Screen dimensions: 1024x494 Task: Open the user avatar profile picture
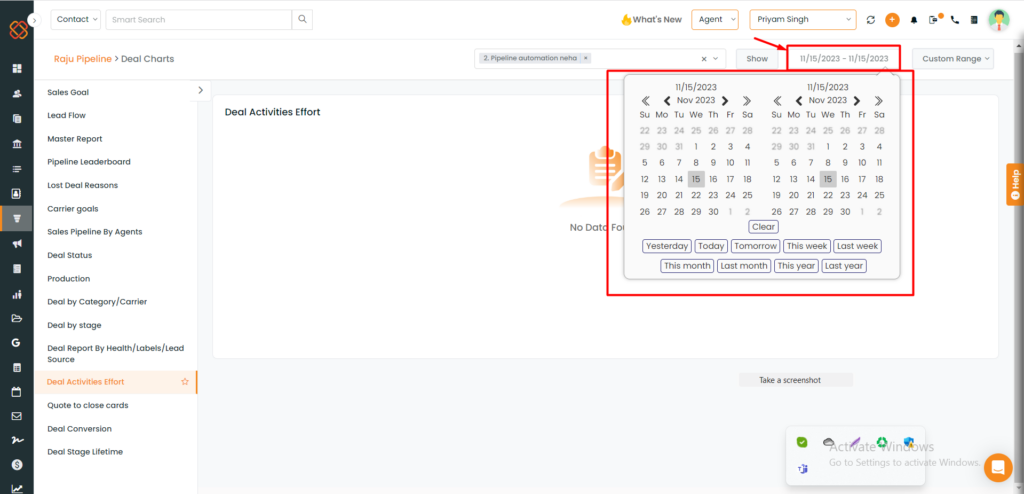[x=999, y=20]
